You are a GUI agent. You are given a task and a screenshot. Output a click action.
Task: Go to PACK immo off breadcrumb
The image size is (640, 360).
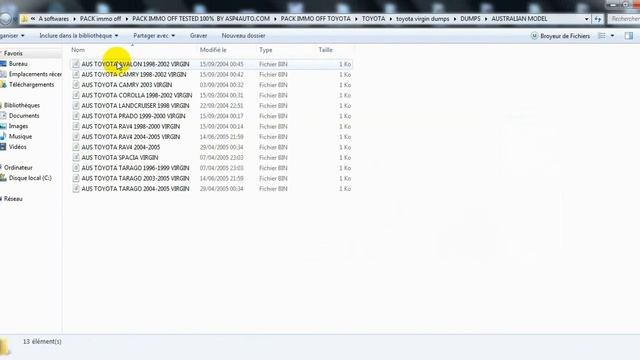(x=100, y=19)
